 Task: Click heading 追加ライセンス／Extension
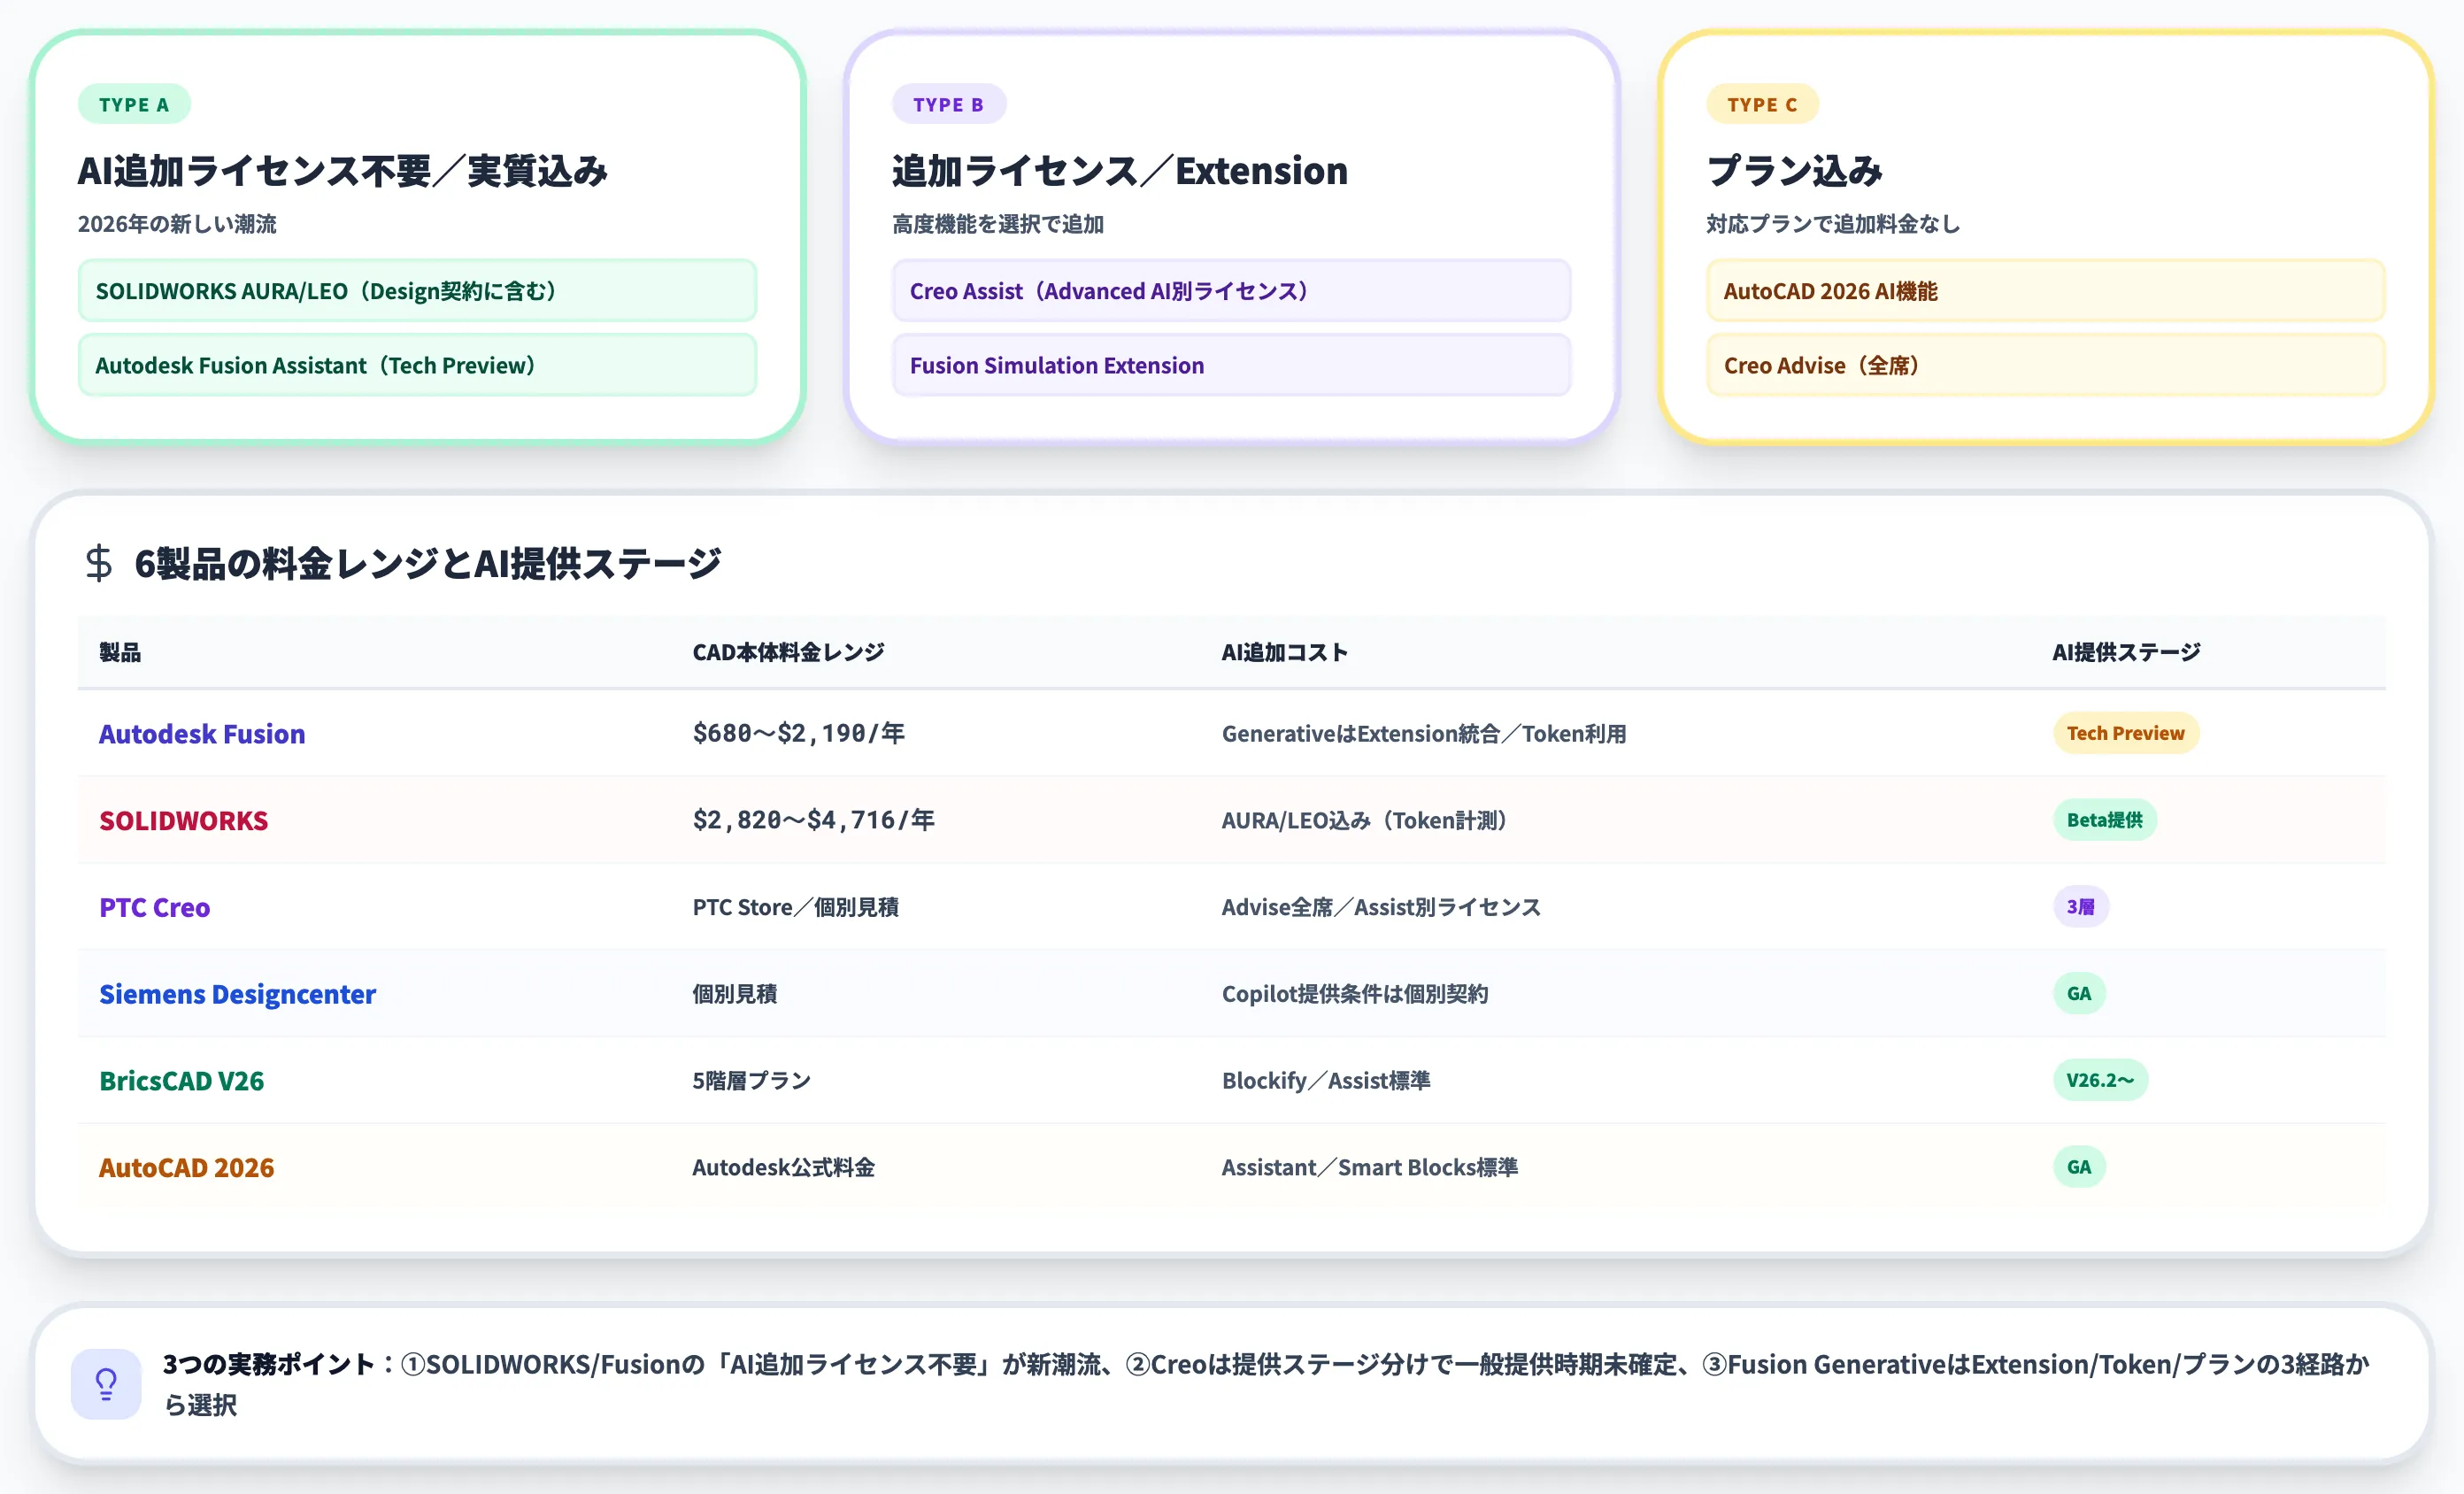[1120, 171]
